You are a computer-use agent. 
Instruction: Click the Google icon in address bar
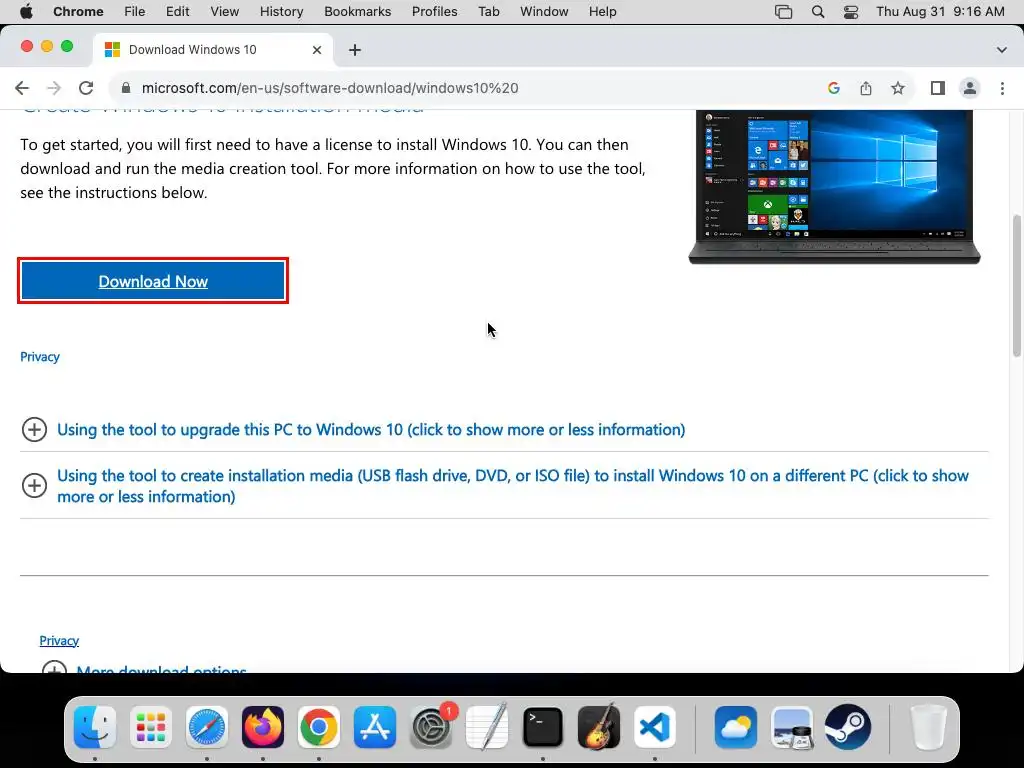[x=833, y=88]
